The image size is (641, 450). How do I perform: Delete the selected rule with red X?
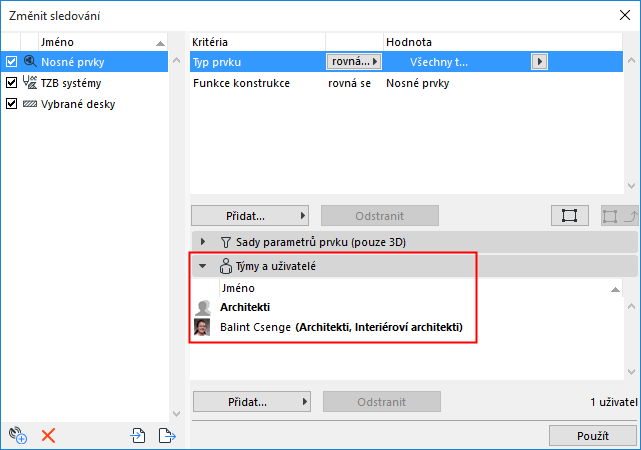pos(47,435)
